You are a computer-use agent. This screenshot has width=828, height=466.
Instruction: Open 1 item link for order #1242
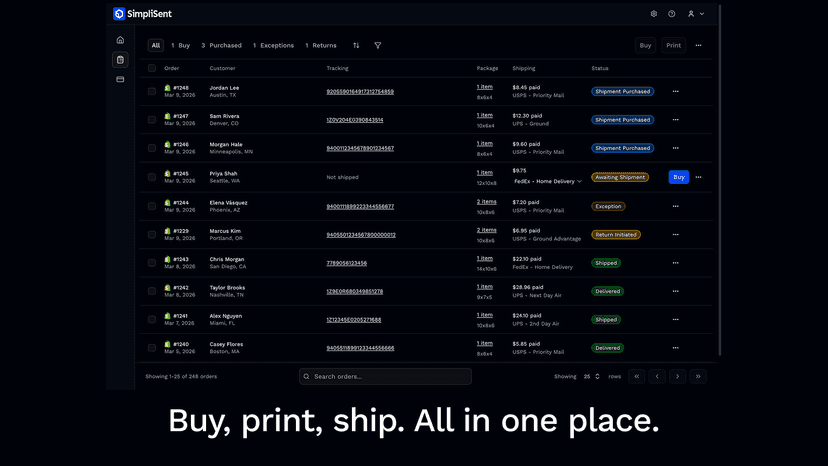click(485, 287)
